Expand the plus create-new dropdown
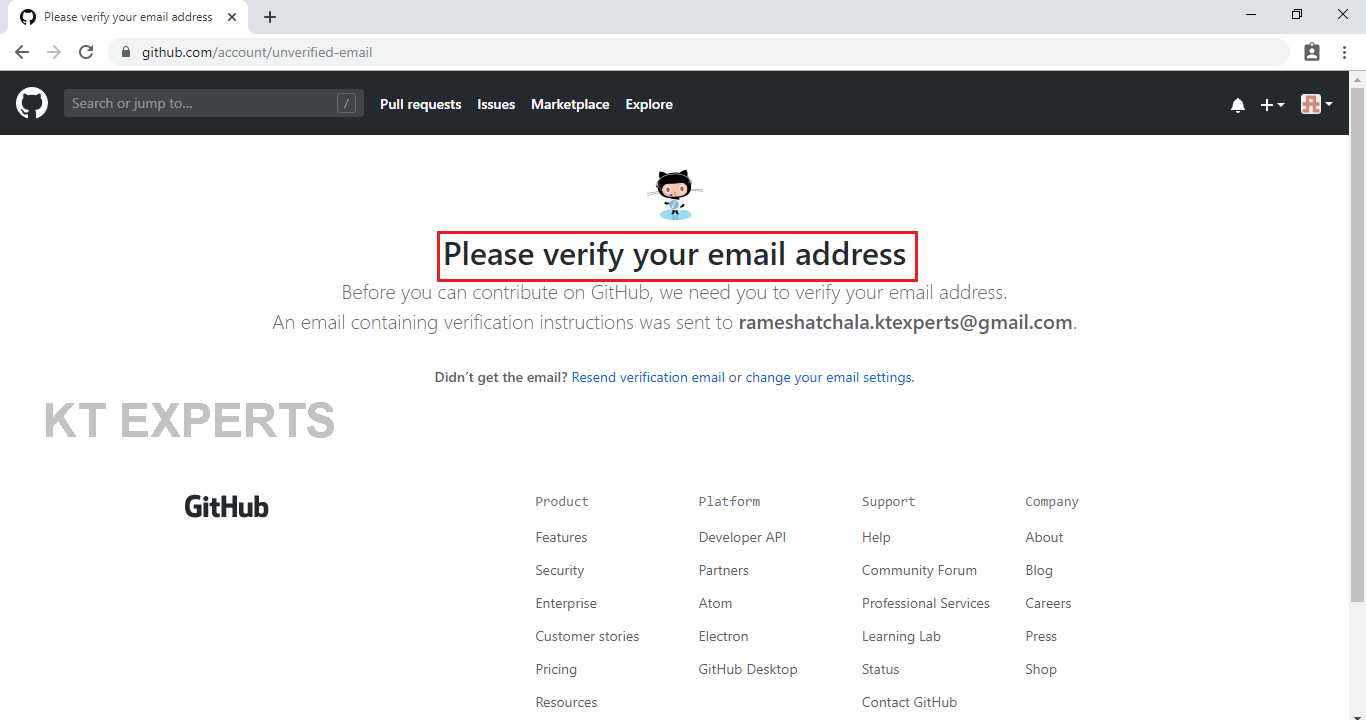 (1272, 105)
